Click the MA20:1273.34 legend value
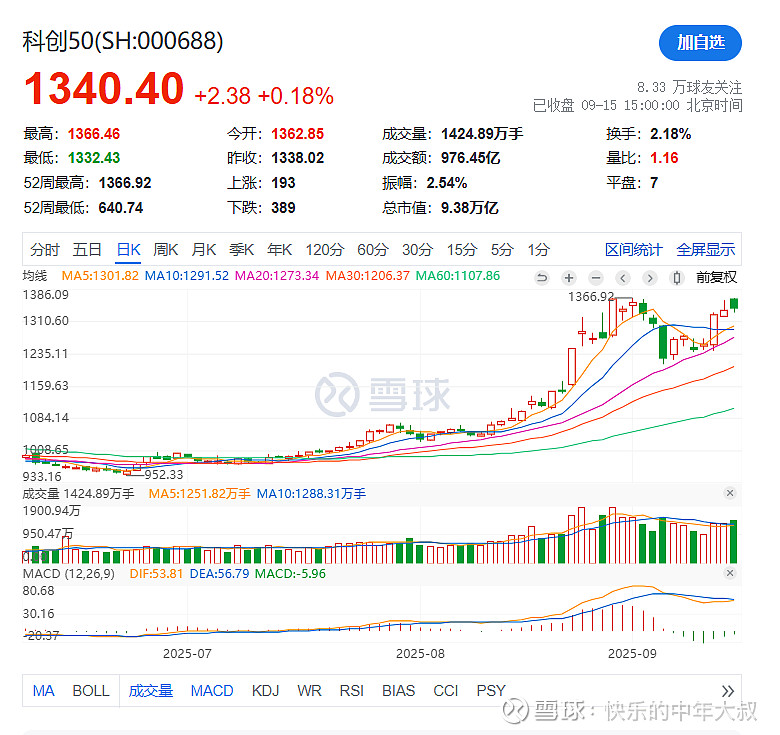 point(277,276)
